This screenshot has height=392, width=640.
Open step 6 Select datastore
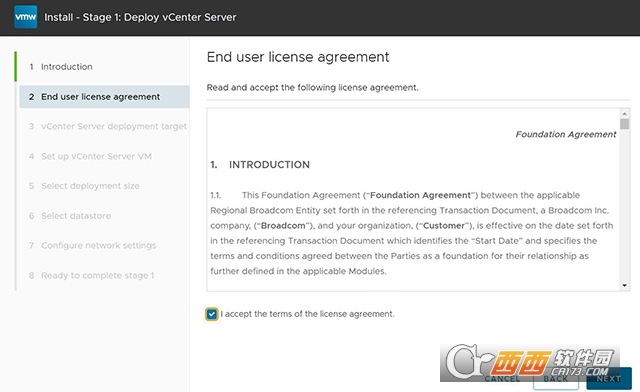click(x=70, y=216)
